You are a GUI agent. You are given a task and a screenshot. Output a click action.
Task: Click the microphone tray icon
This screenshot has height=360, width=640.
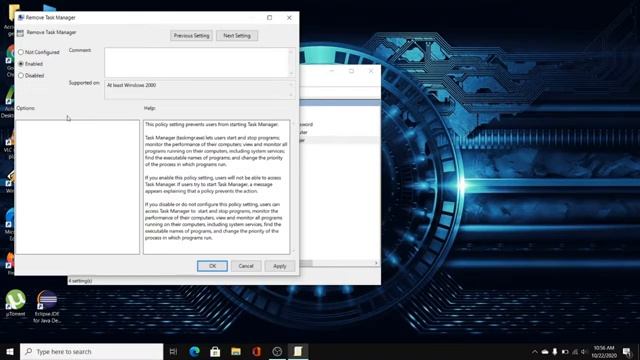pos(555,352)
